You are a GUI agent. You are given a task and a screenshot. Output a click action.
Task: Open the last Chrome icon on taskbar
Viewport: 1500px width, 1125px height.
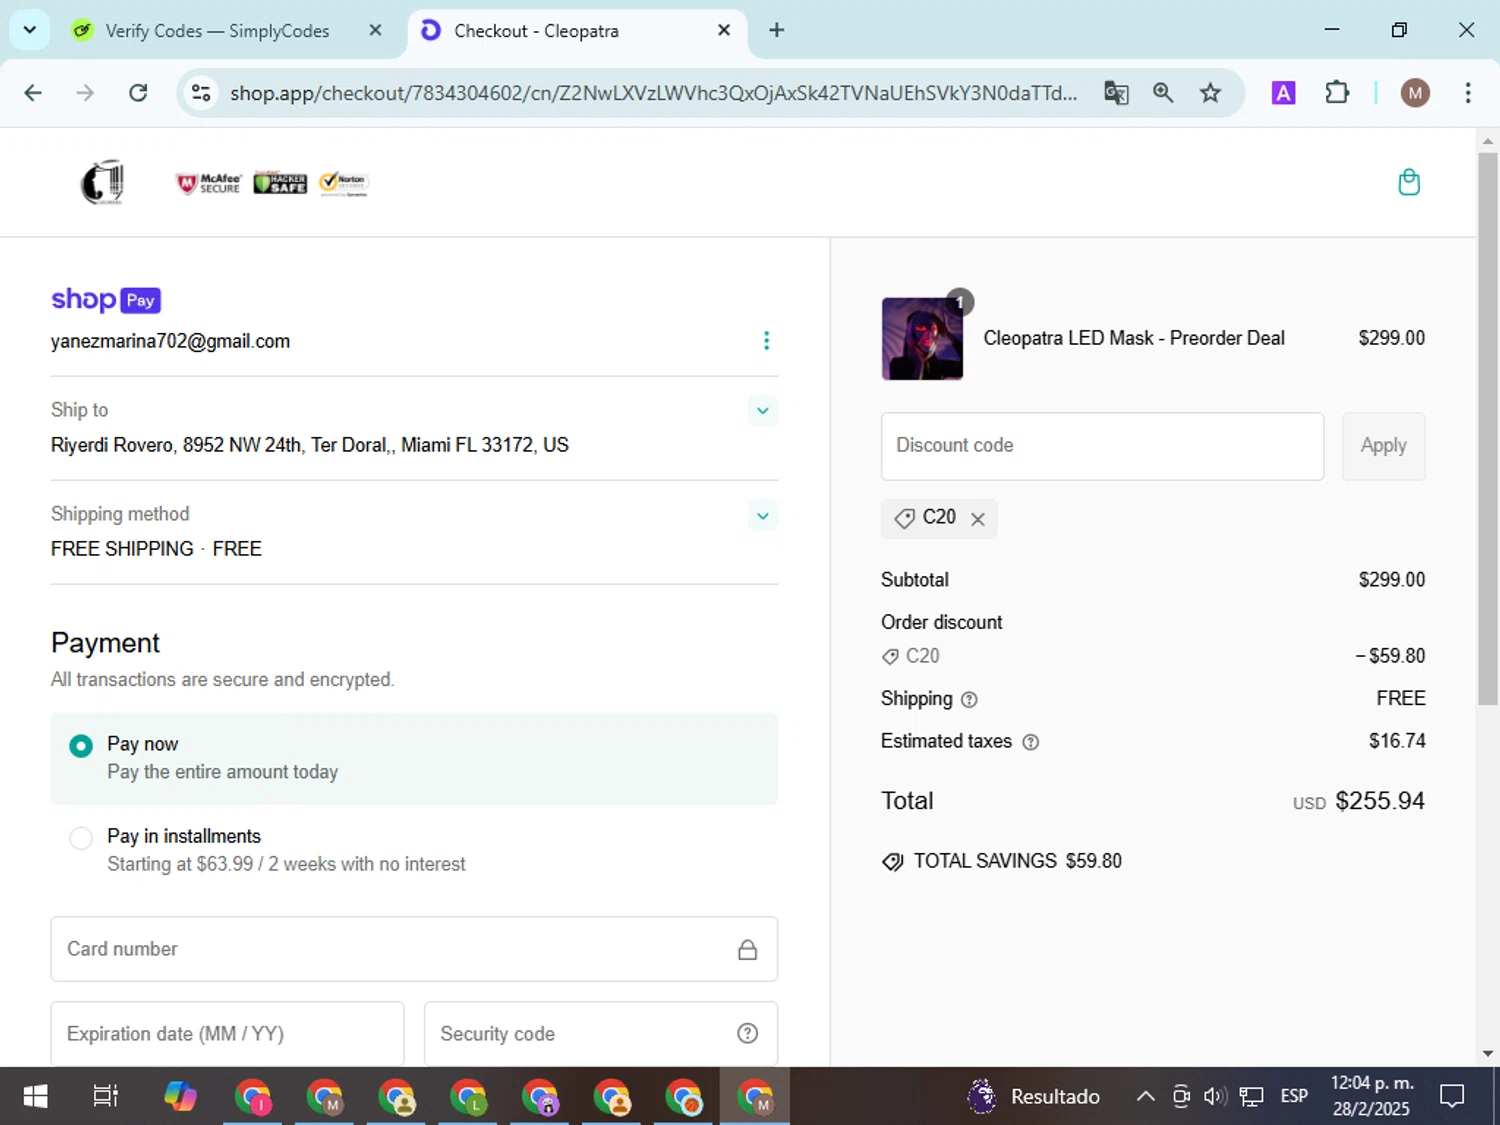(756, 1097)
